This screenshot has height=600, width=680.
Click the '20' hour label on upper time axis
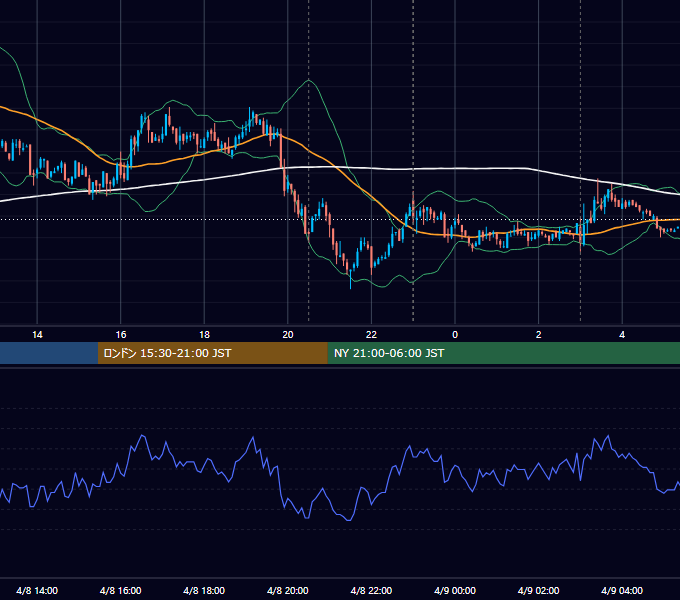click(288, 335)
